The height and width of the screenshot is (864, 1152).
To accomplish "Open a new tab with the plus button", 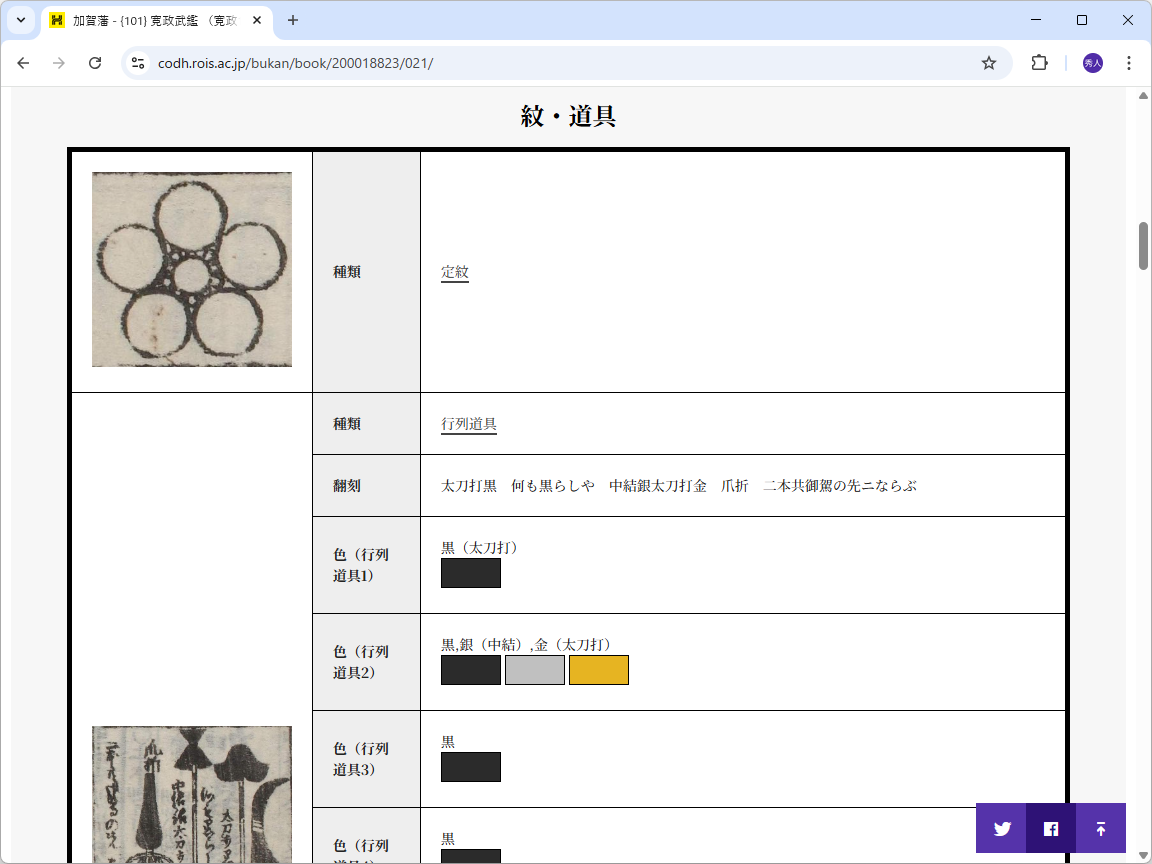I will [x=290, y=20].
